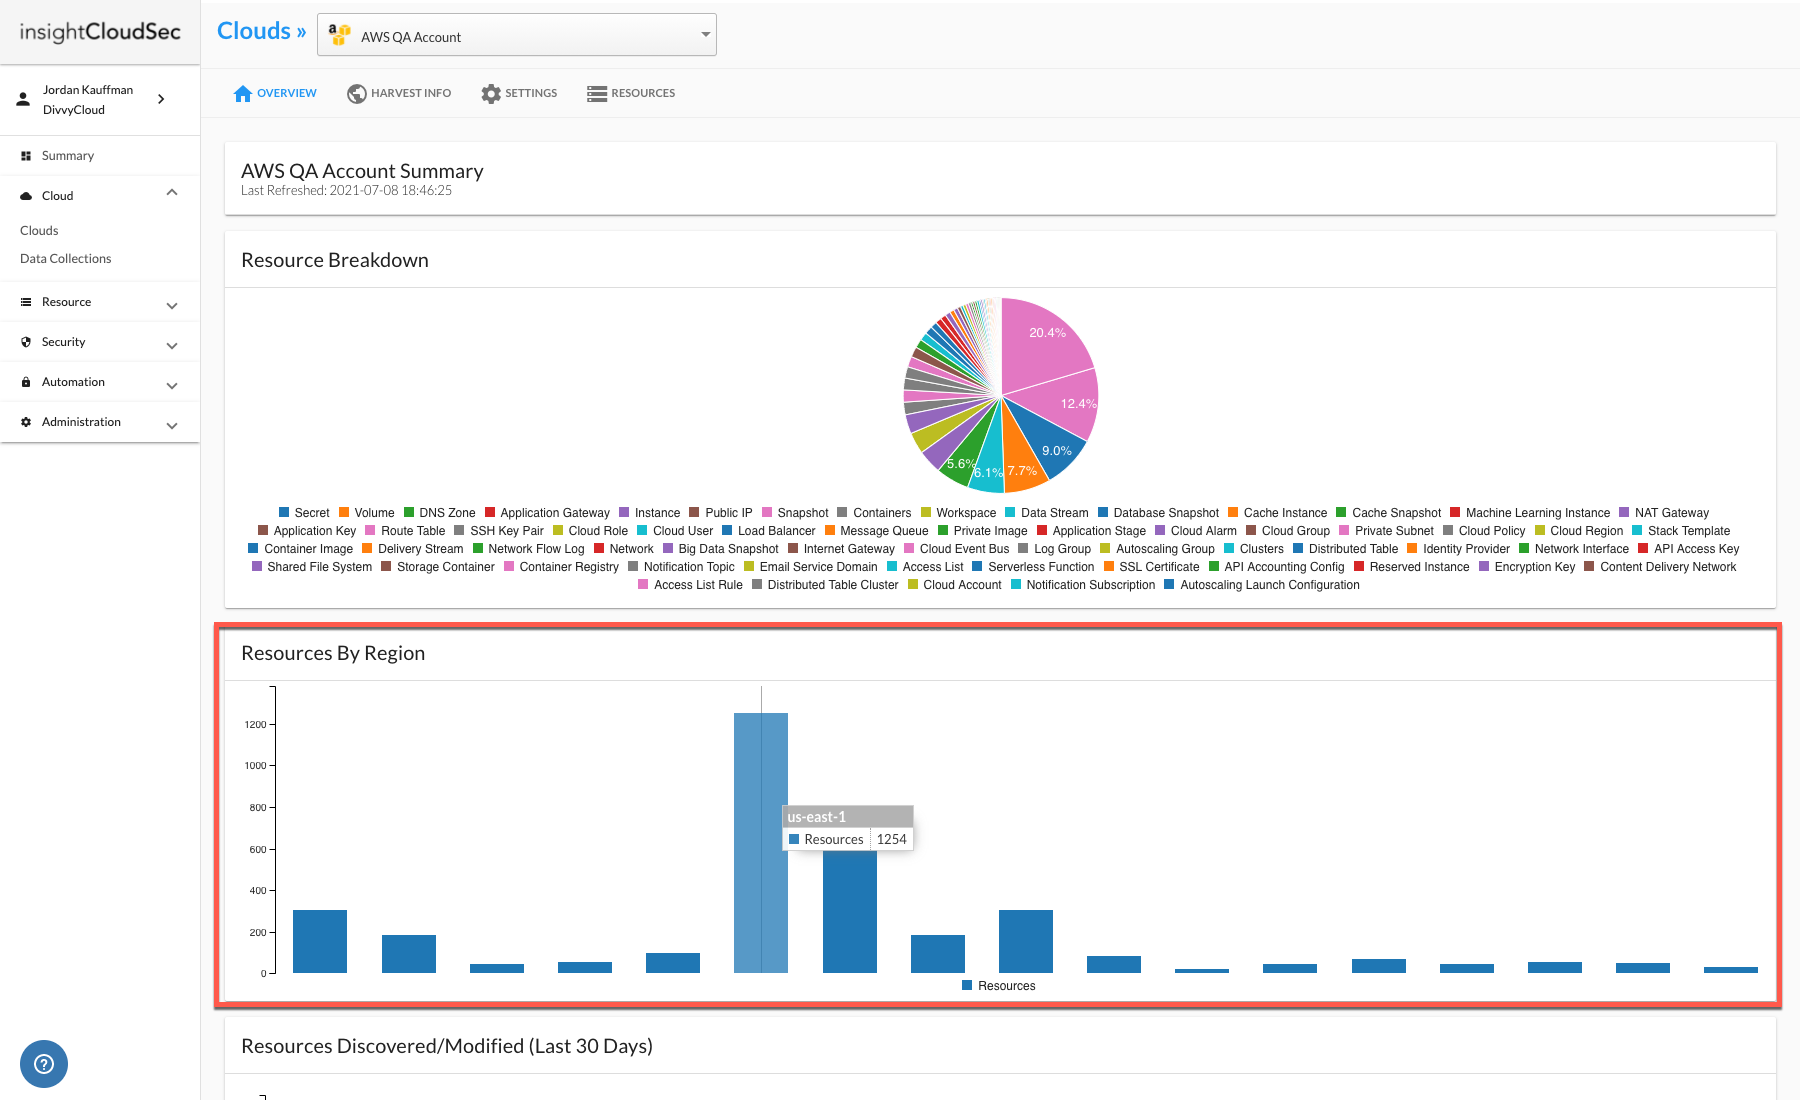Toggle the Resources legend under bar chart
The image size is (1800, 1100).
coord(999,986)
